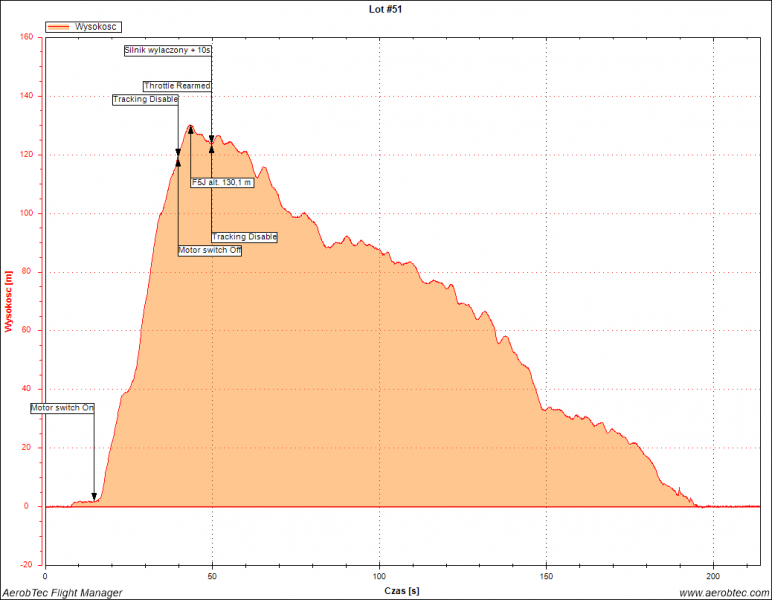This screenshot has width=772, height=600.
Task: Select the Motor switch On annotation
Action: [x=62, y=408]
